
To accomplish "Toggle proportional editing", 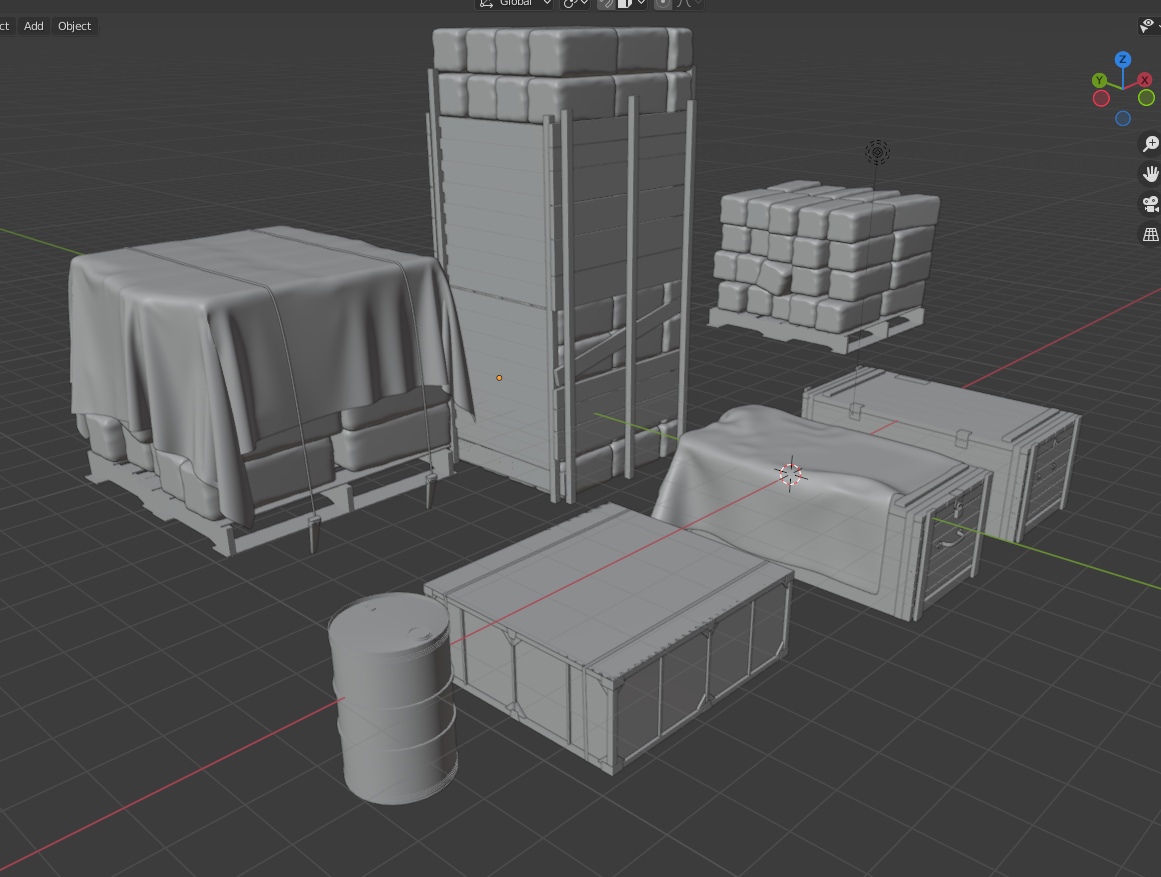I will tap(663, 3).
